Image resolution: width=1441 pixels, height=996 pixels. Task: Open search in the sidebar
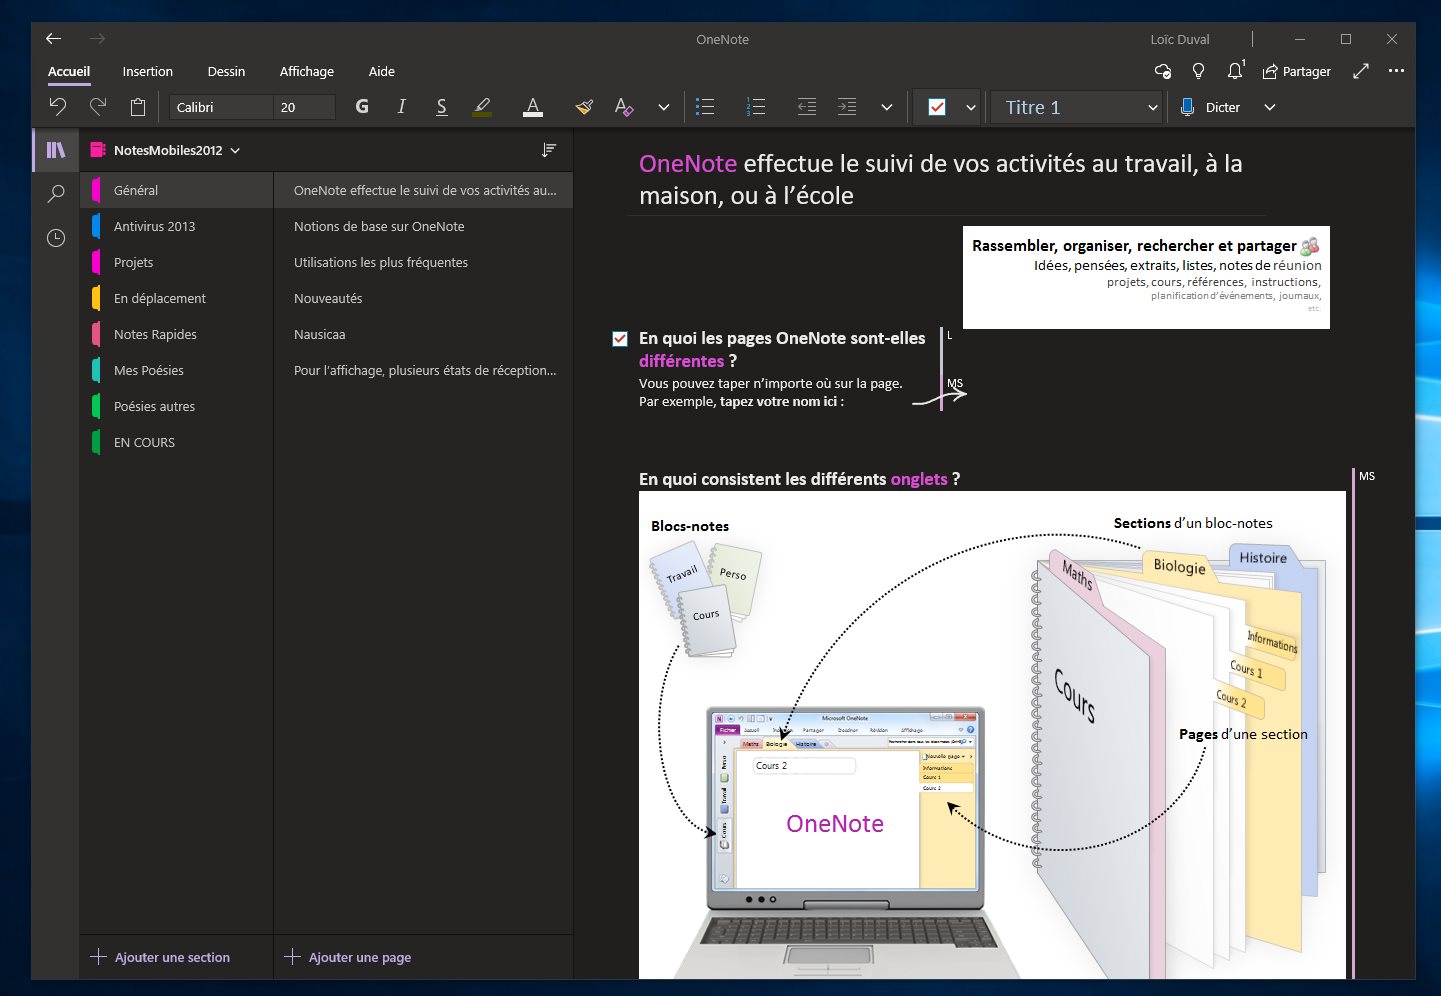(56, 194)
